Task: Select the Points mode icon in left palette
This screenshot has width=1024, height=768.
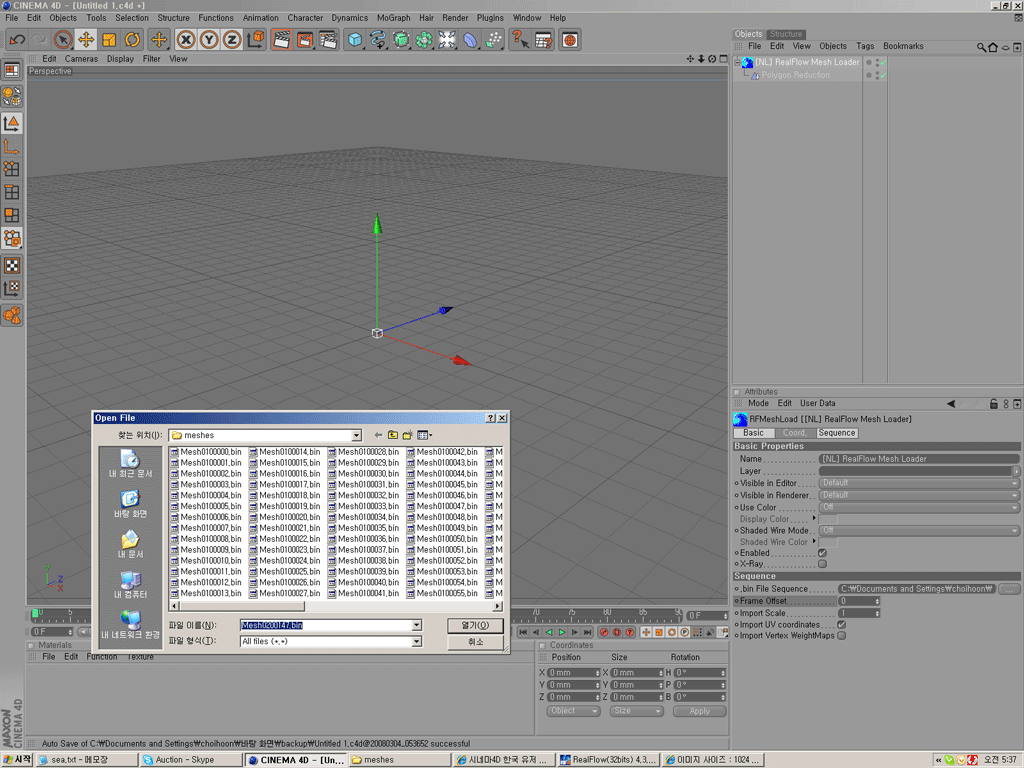Action: point(12,169)
